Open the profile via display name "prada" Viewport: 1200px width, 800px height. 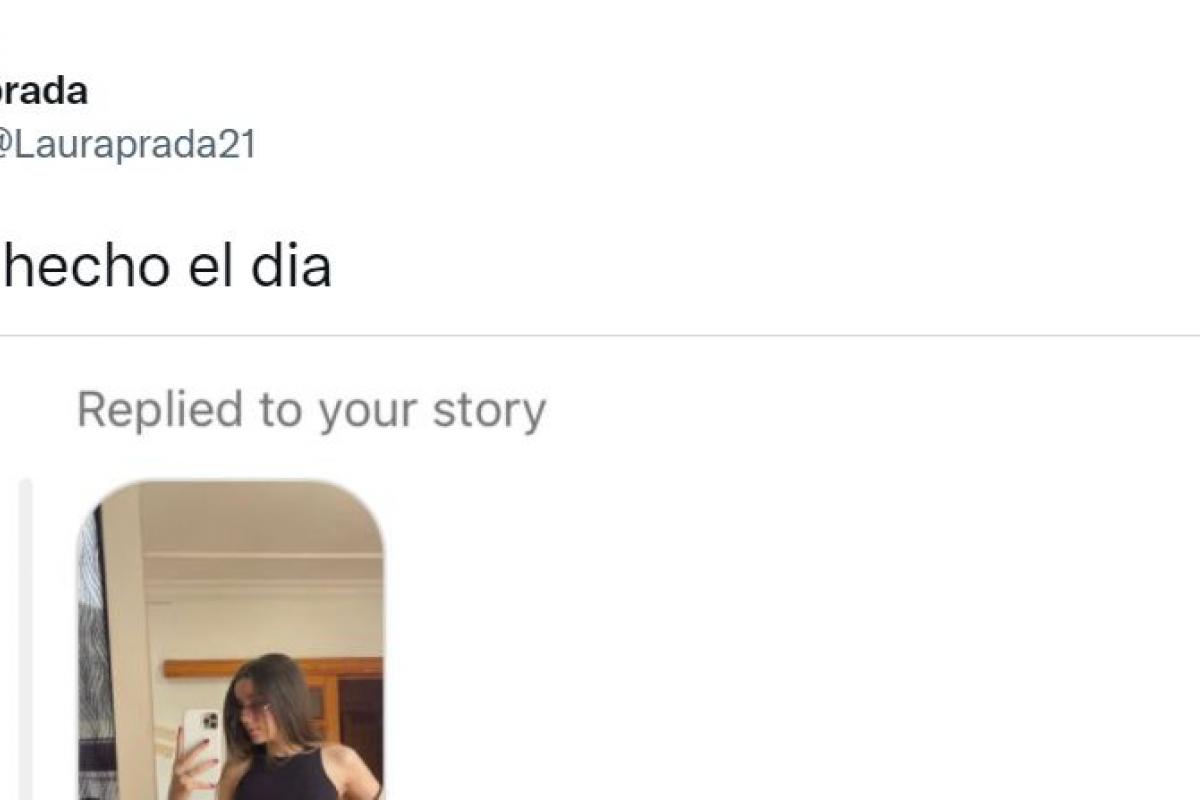pyautogui.click(x=42, y=91)
